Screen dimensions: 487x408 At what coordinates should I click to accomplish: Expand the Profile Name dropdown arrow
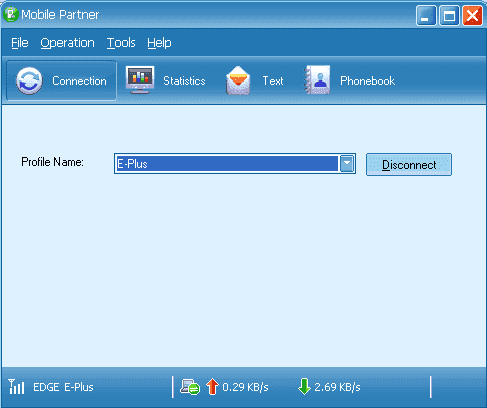click(347, 164)
